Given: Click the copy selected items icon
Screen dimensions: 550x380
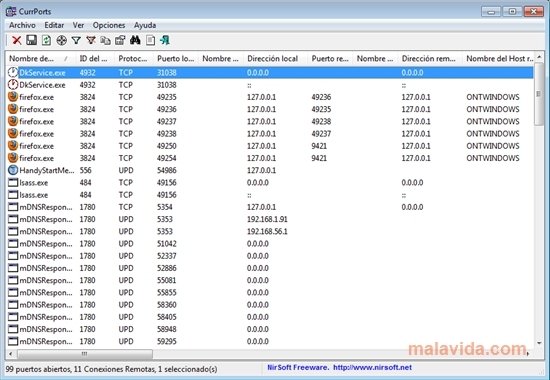Looking at the screenshot, I should click(106, 40).
